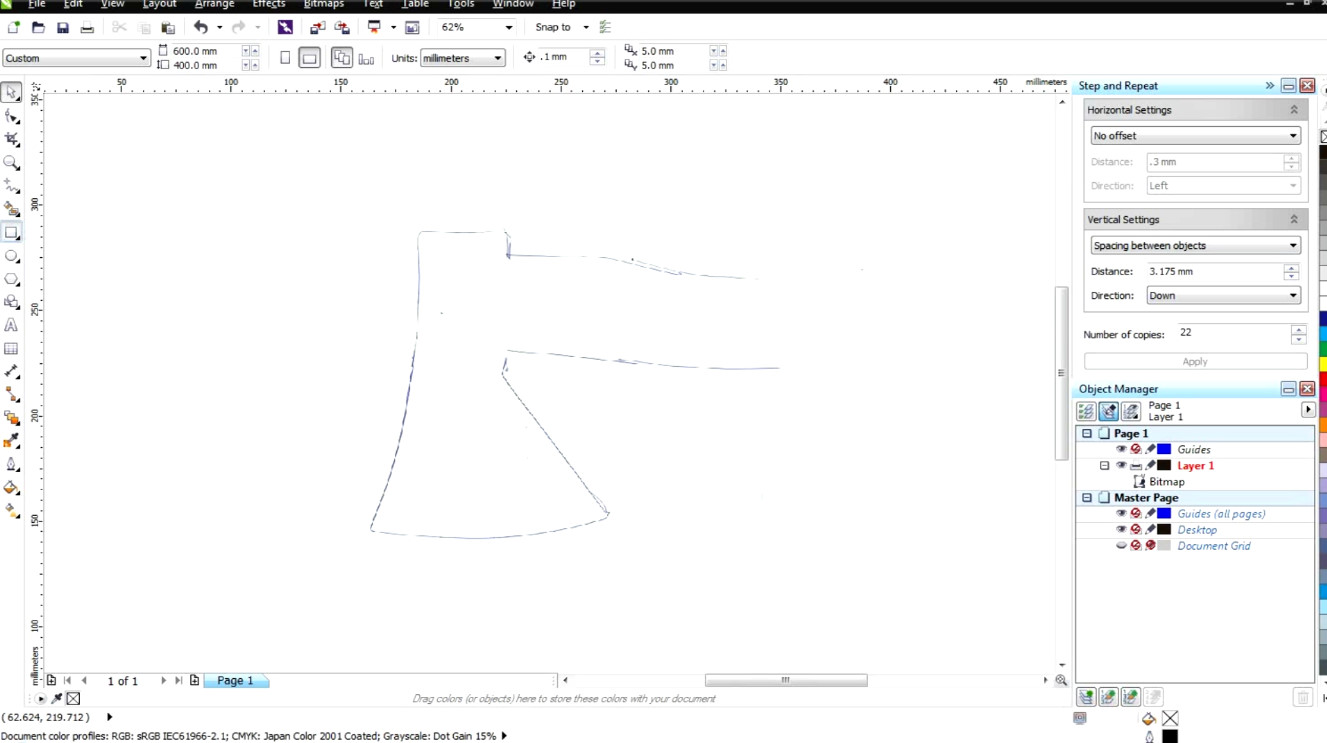Viewport: 1327px width, 743px height.
Task: Select the Pick tool in toolbox
Action: coord(11,92)
